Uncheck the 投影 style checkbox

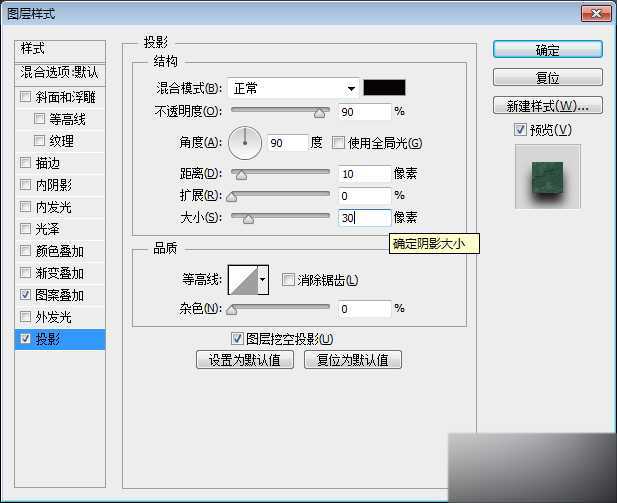(25, 338)
